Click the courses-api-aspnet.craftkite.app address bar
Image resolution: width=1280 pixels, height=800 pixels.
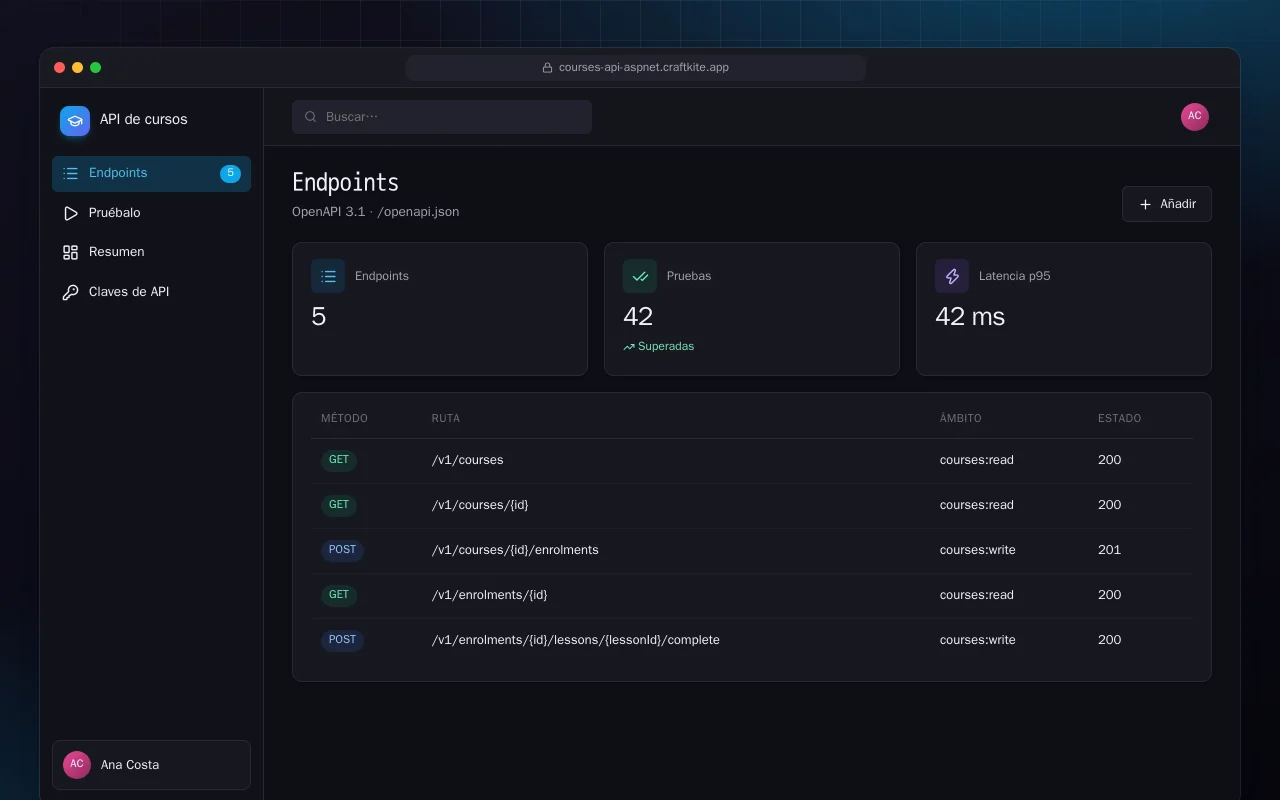point(636,68)
